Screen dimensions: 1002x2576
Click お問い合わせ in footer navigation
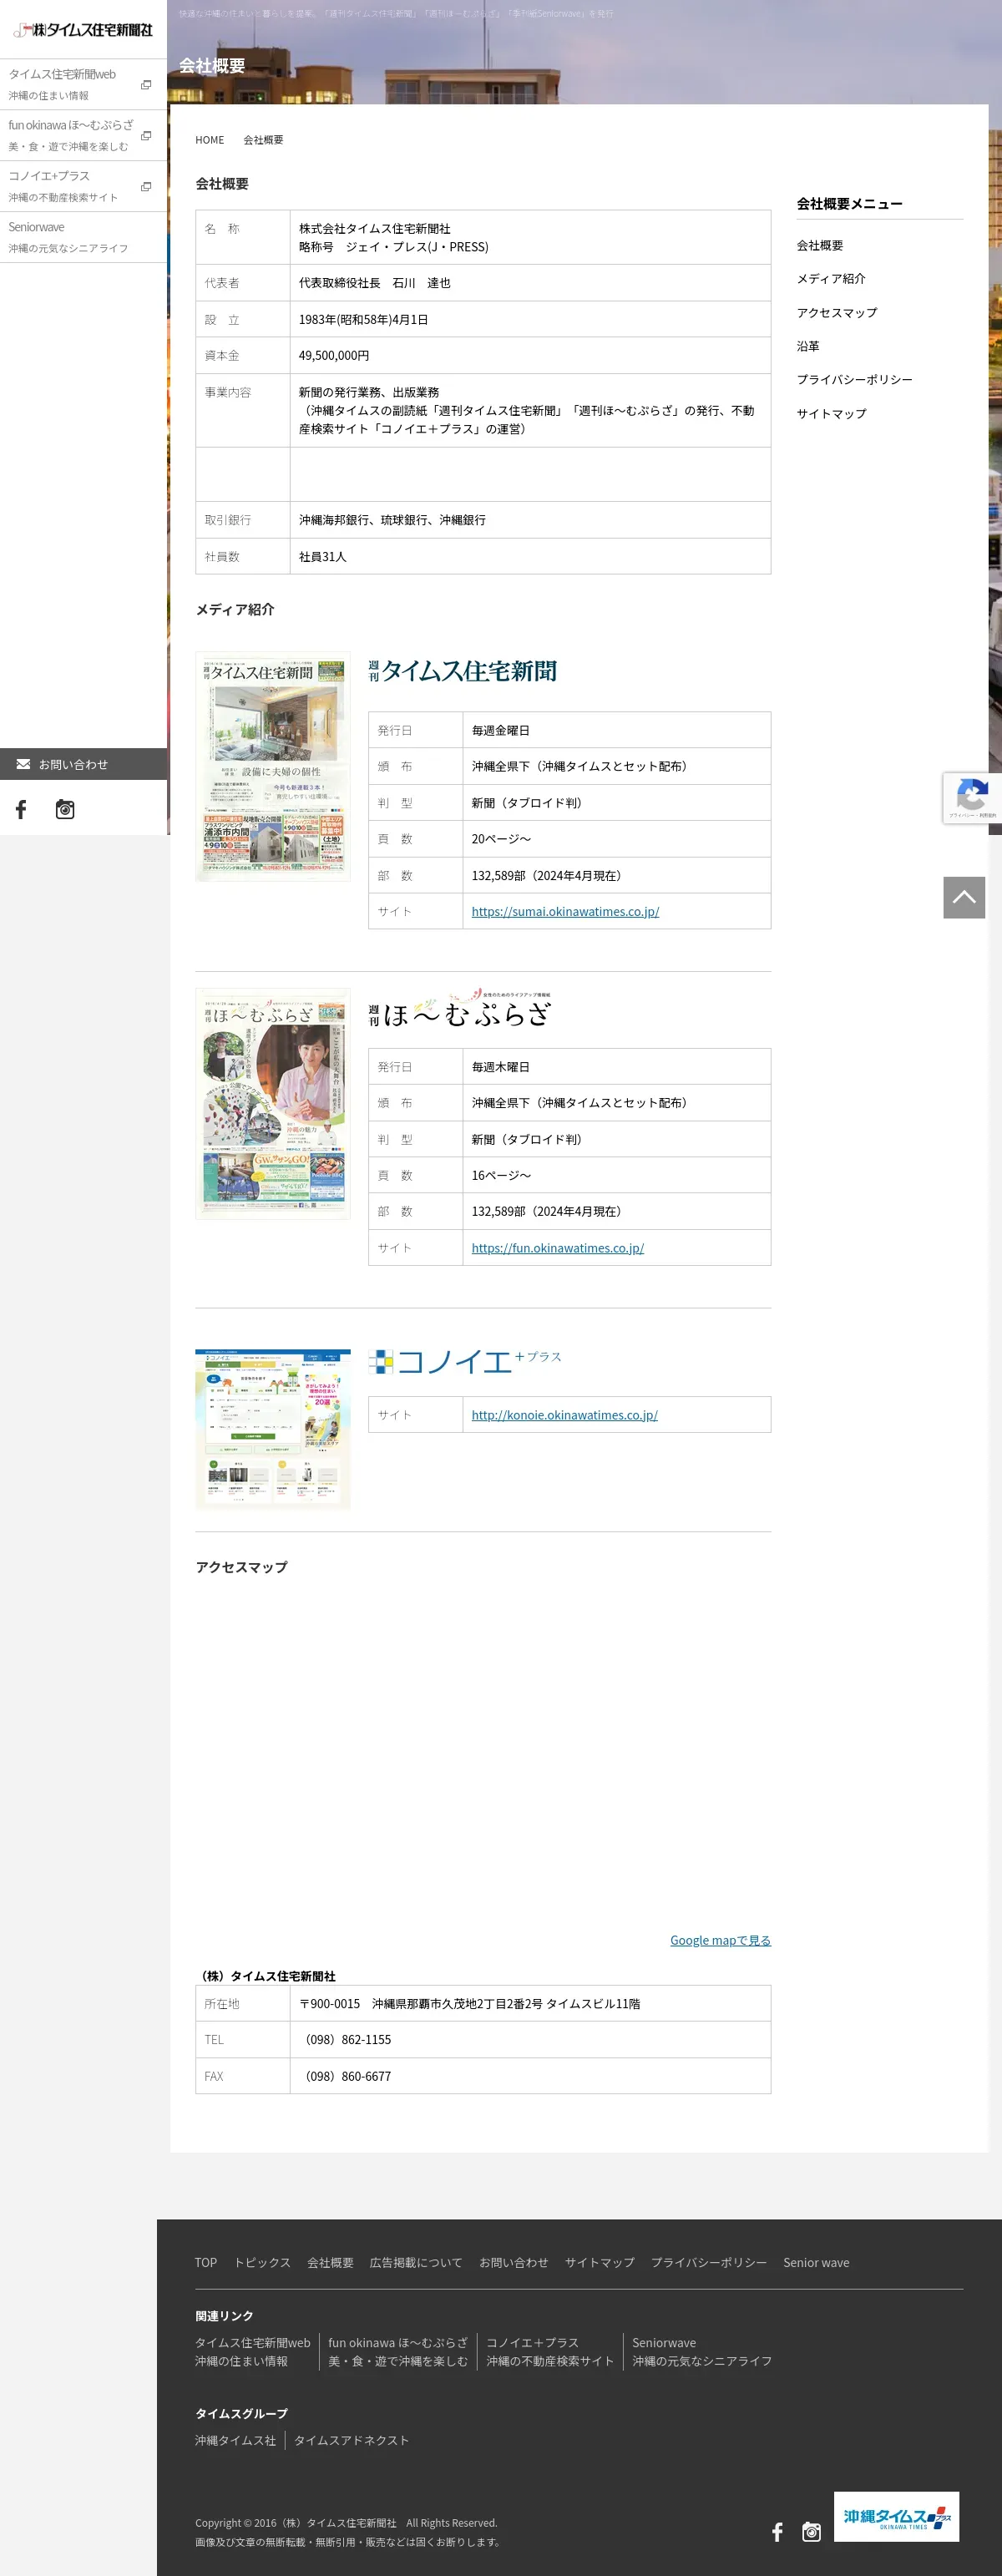[x=514, y=2262]
